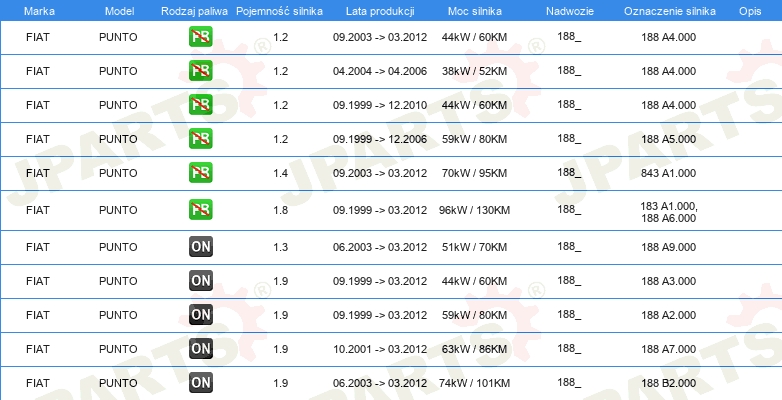The image size is (782, 400).
Task: Click the Model column header
Action: 120,11
